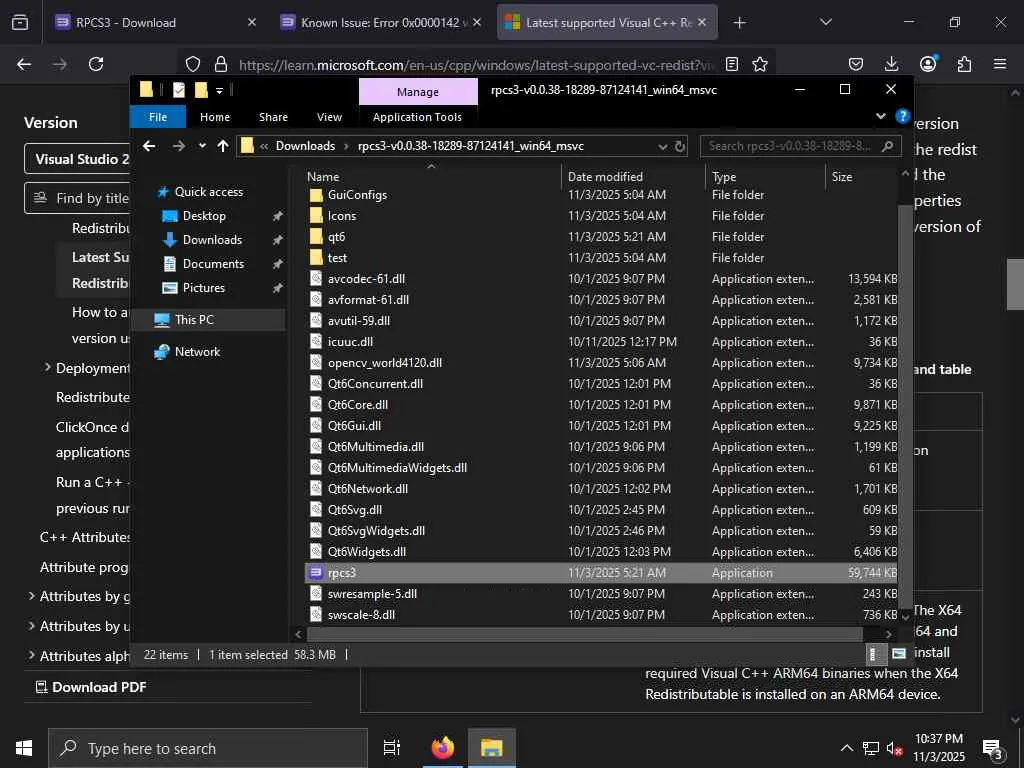Expand the Explorer ribbon chevron
This screenshot has width=1024, height=768.
click(880, 116)
